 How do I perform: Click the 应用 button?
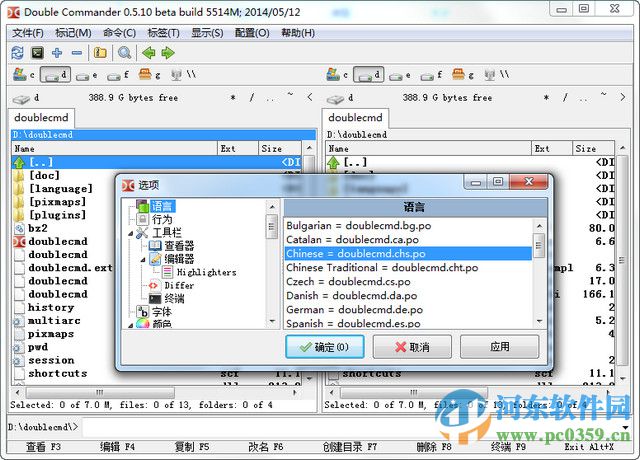click(x=500, y=347)
